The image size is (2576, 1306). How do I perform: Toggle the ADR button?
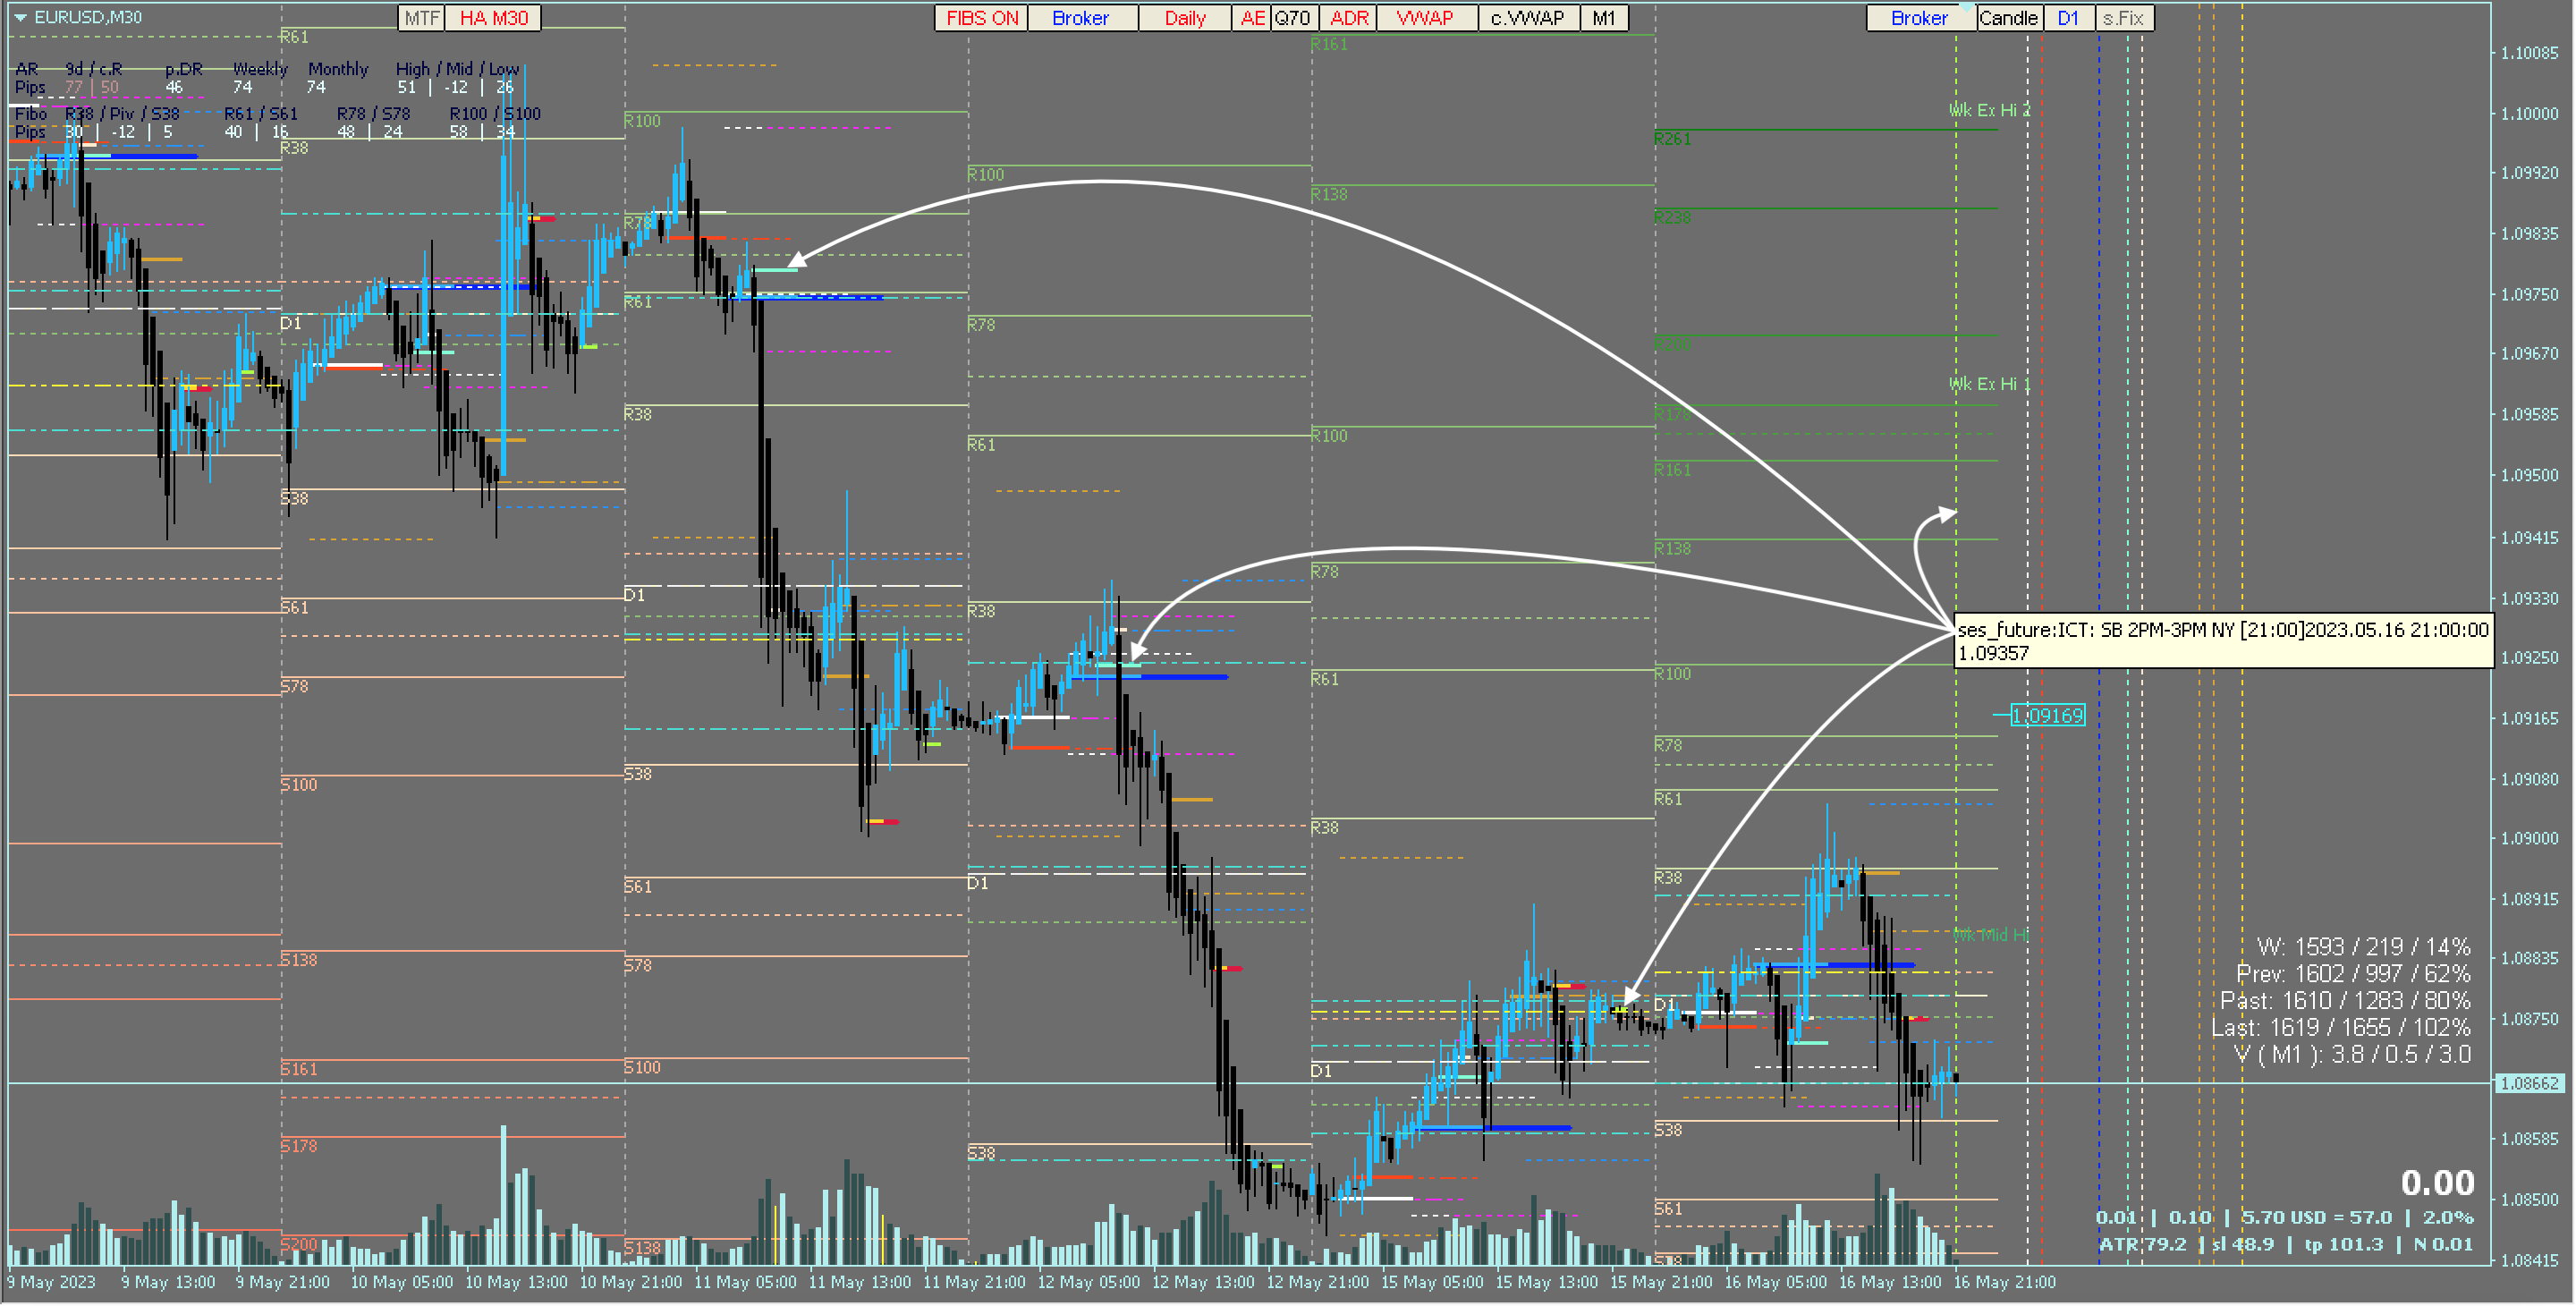(1349, 18)
